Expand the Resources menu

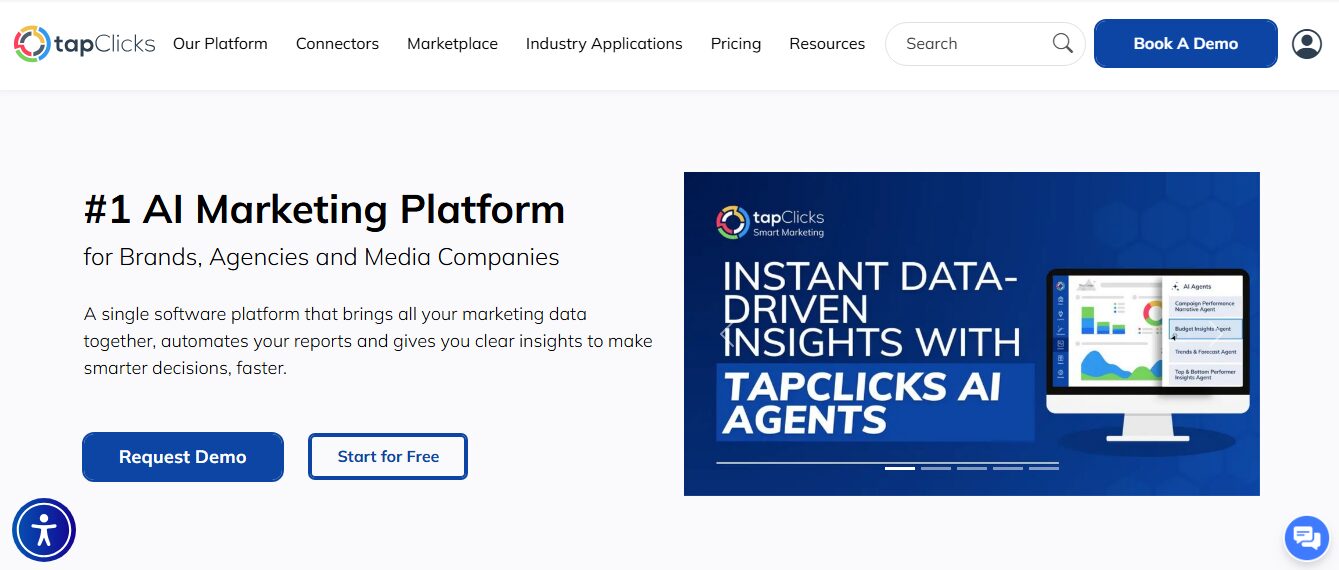pos(827,44)
